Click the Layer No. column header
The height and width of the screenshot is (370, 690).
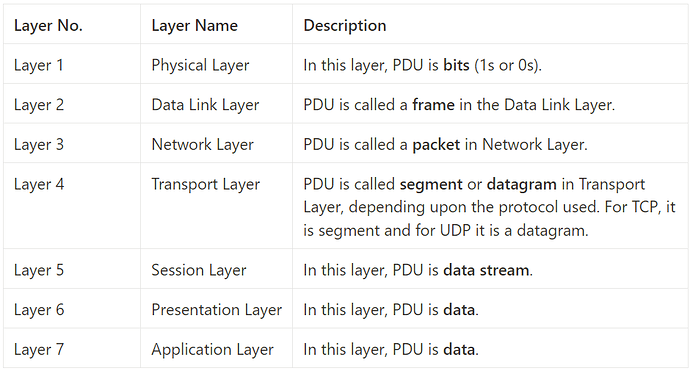tap(48, 26)
